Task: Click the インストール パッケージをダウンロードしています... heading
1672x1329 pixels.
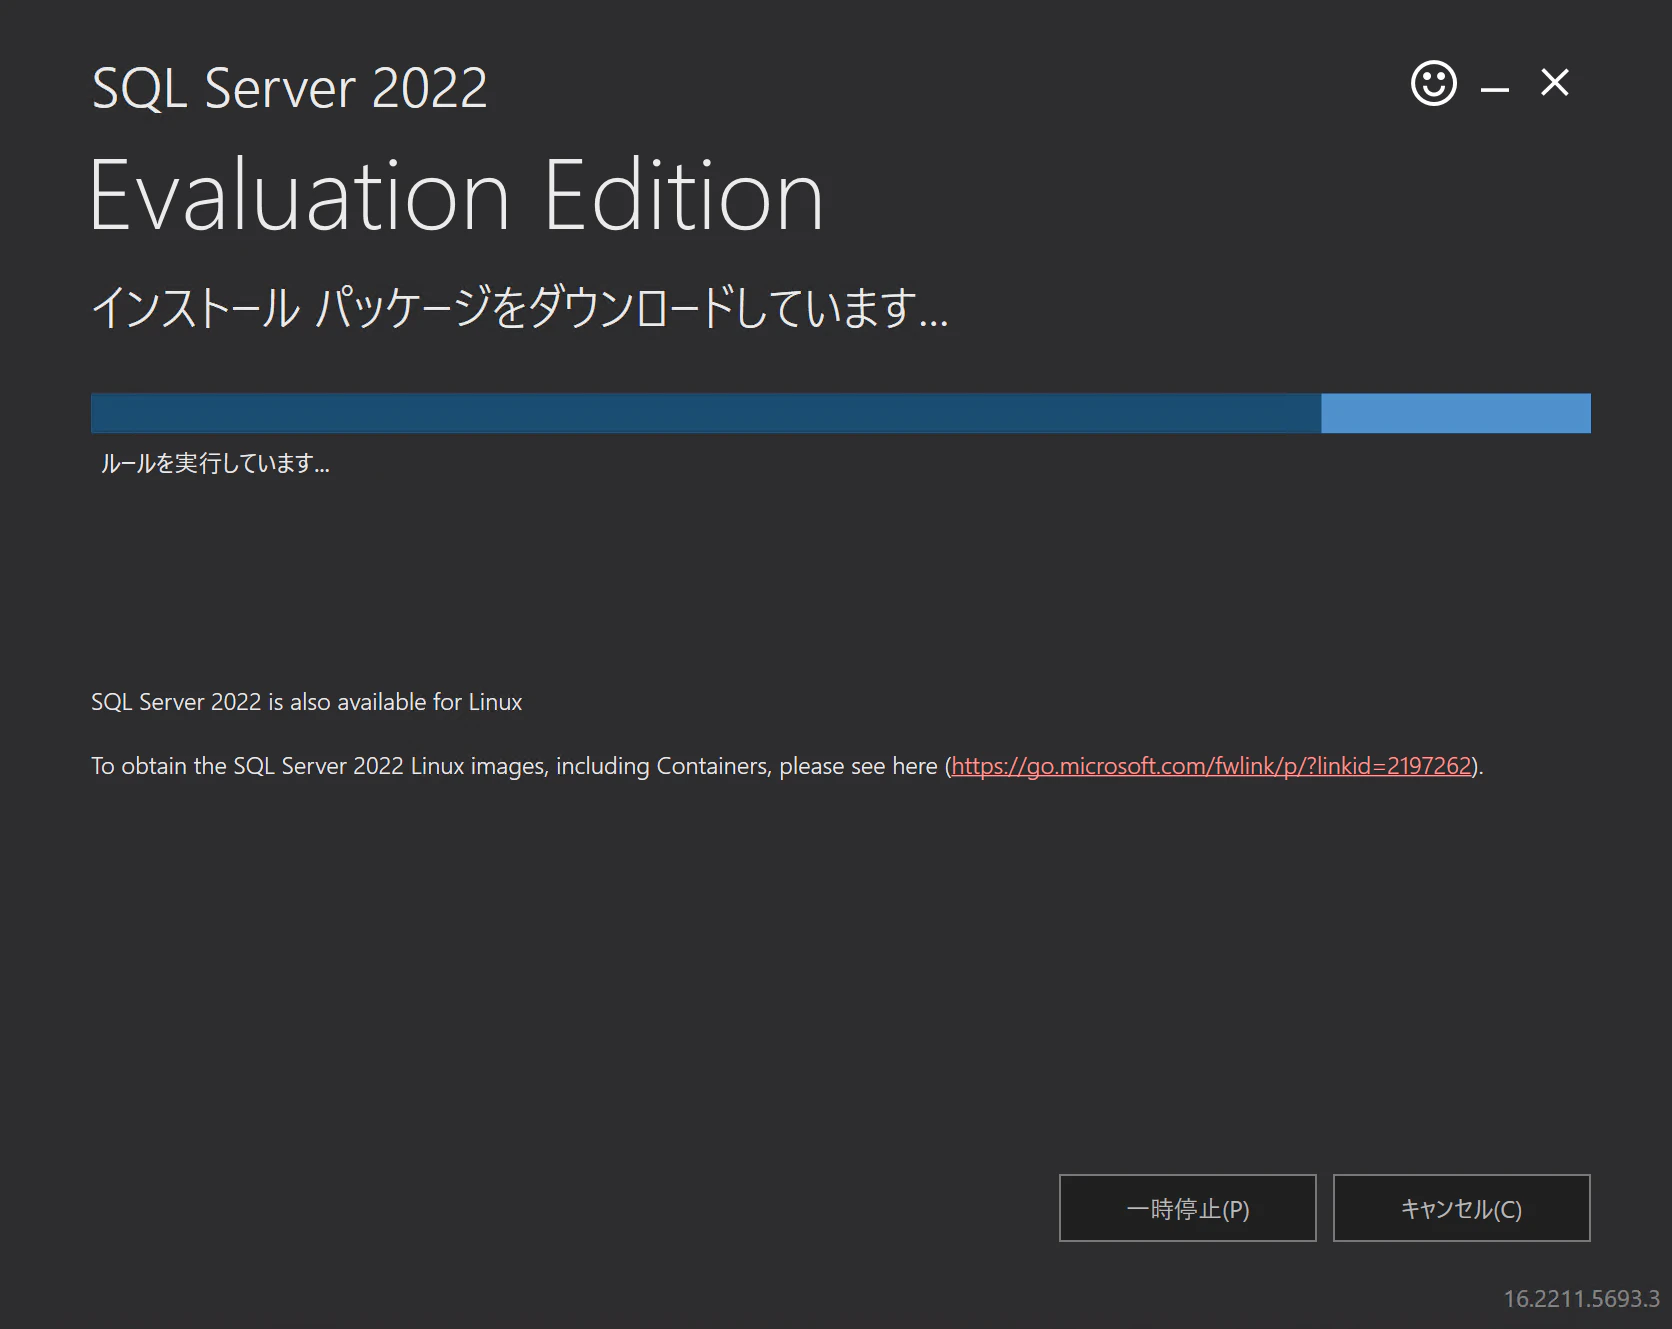Action: pos(519,307)
